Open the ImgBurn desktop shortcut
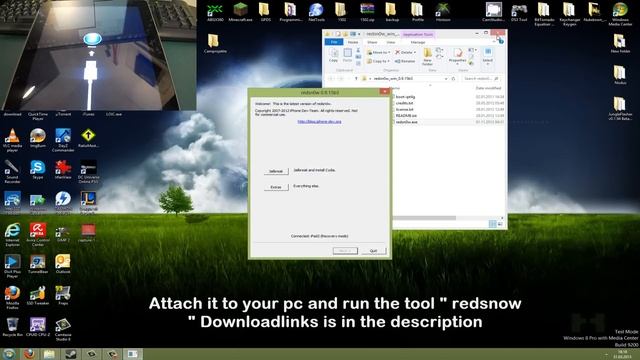The image size is (640, 360). tap(38, 138)
